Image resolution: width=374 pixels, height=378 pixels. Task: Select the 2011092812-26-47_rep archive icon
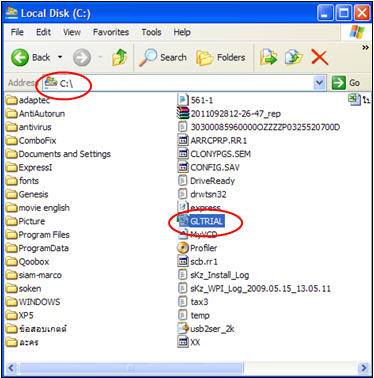183,113
